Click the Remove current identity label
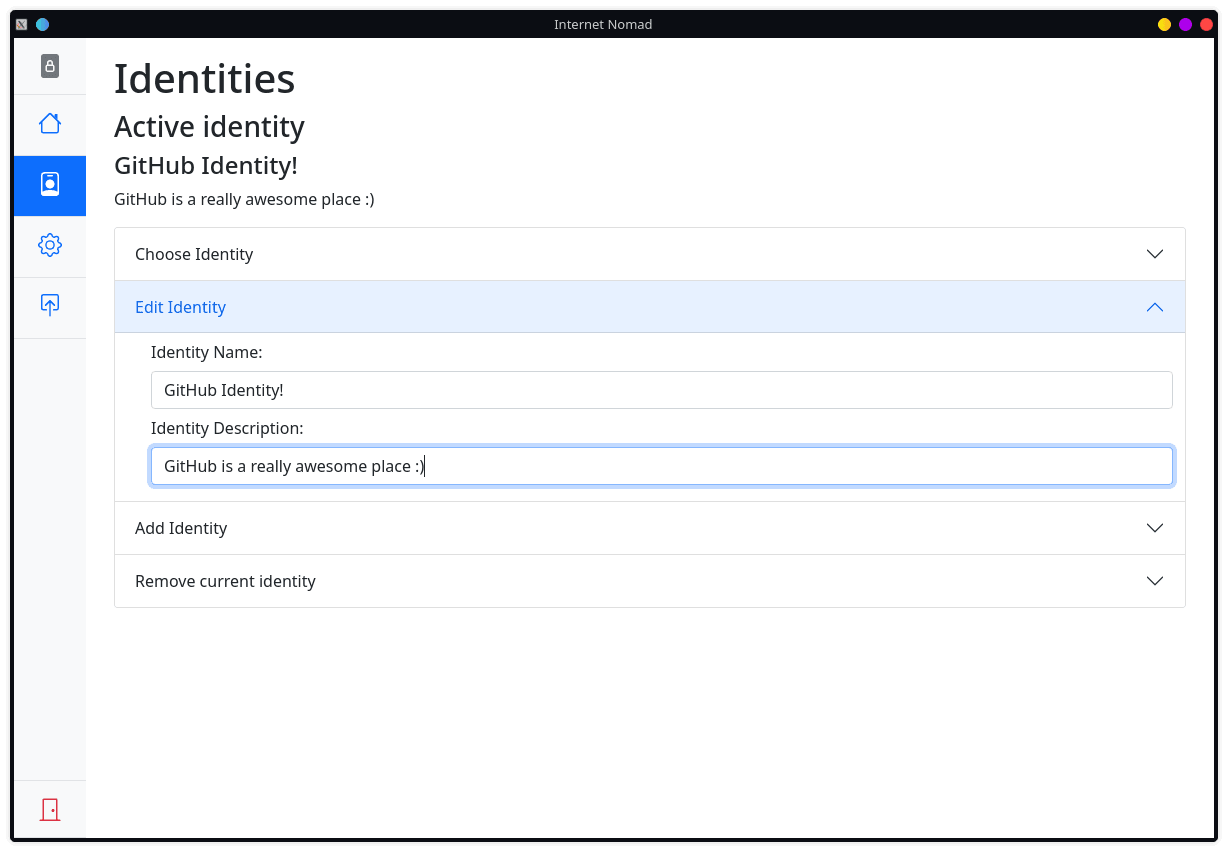Viewport: 1228px width, 852px height. [x=225, y=581]
